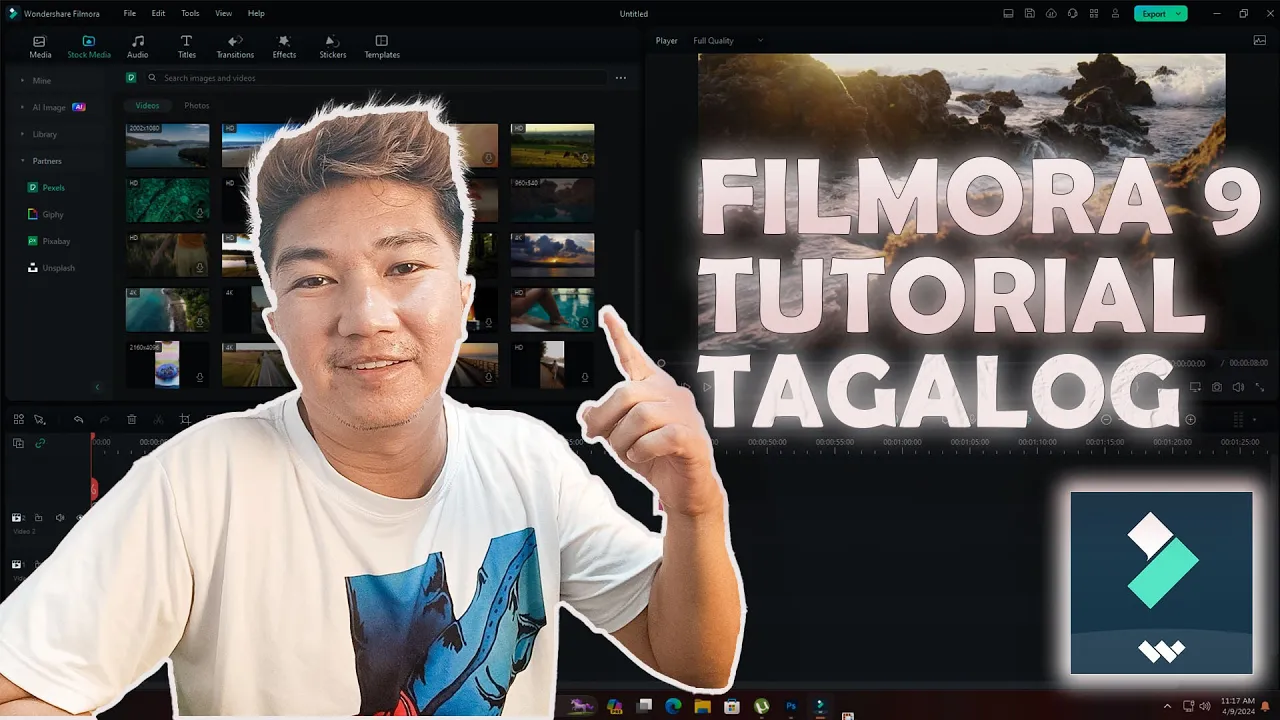Select Pexels in Partners list
Viewport: 1280px width, 720px height.
(47, 188)
